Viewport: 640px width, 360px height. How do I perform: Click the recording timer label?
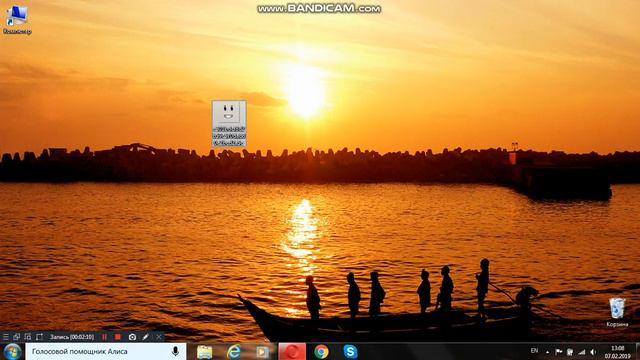(x=72, y=337)
